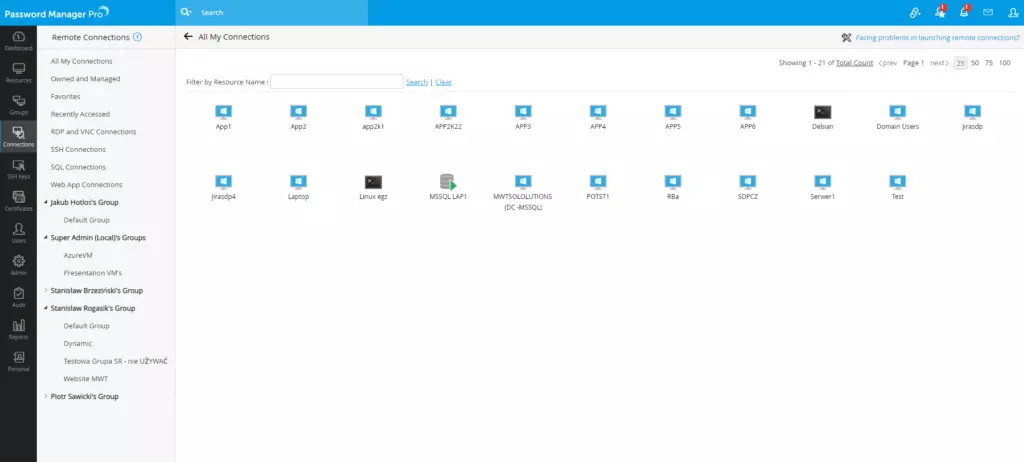Launch the Serwer1 connection icon
This screenshot has height=462, width=1024.
coord(823,182)
